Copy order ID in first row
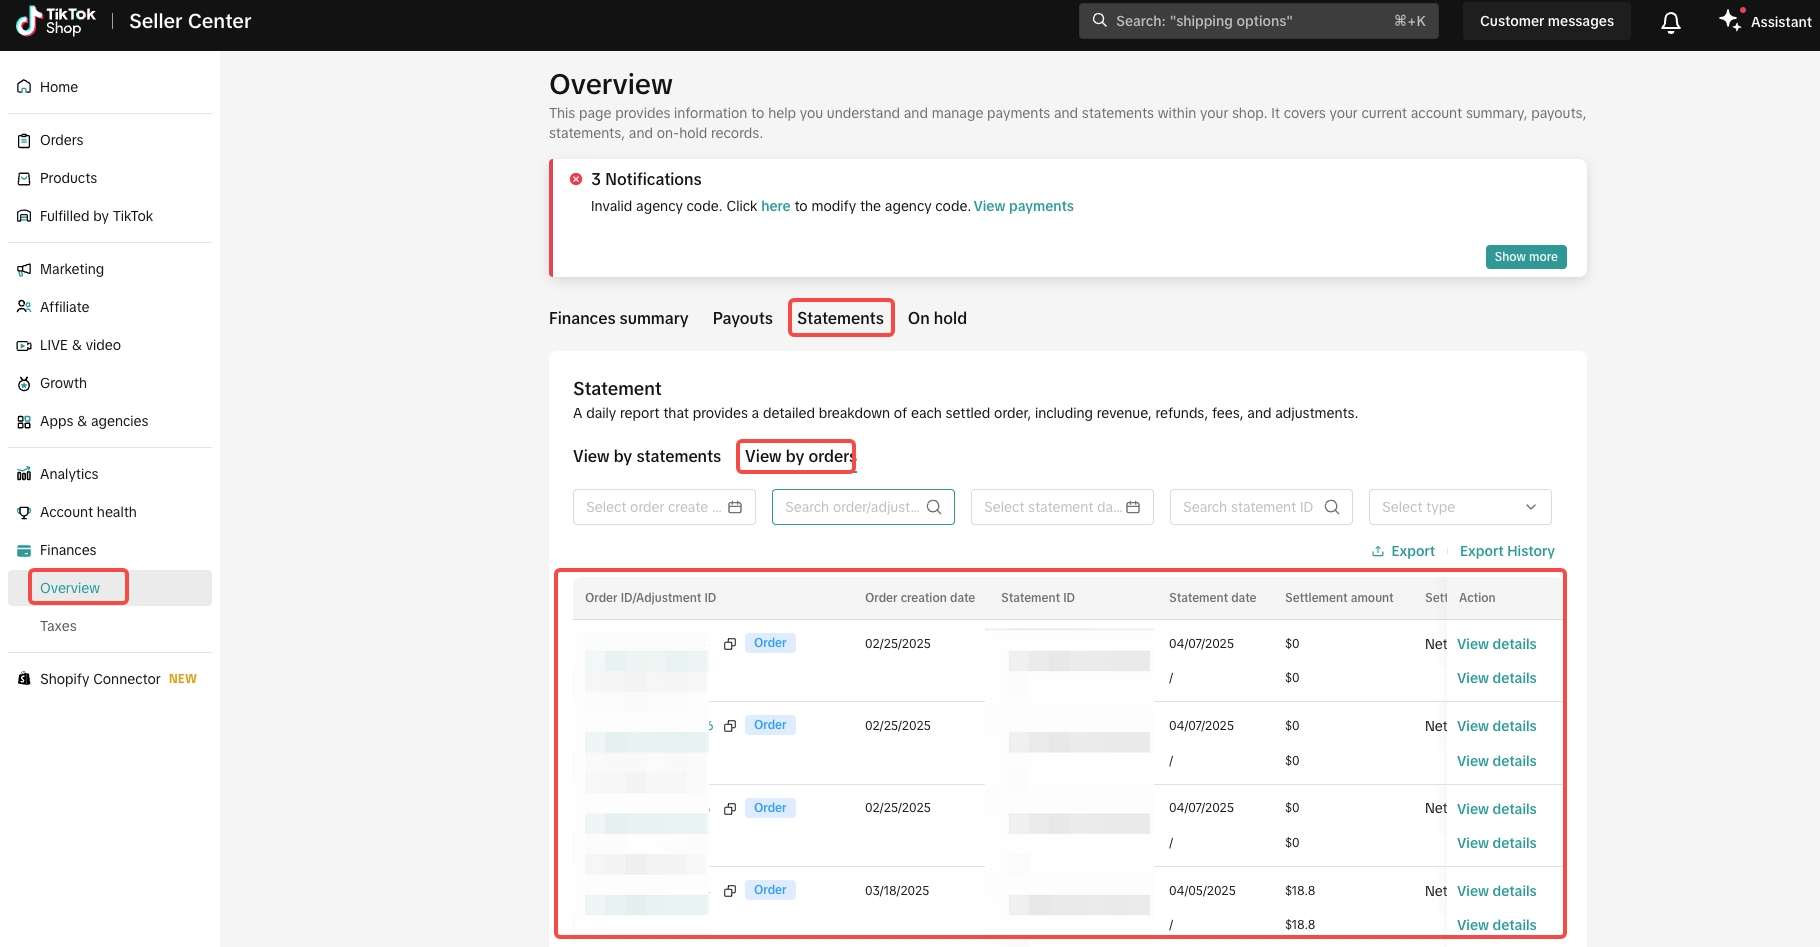1820x947 pixels. pyautogui.click(x=730, y=644)
